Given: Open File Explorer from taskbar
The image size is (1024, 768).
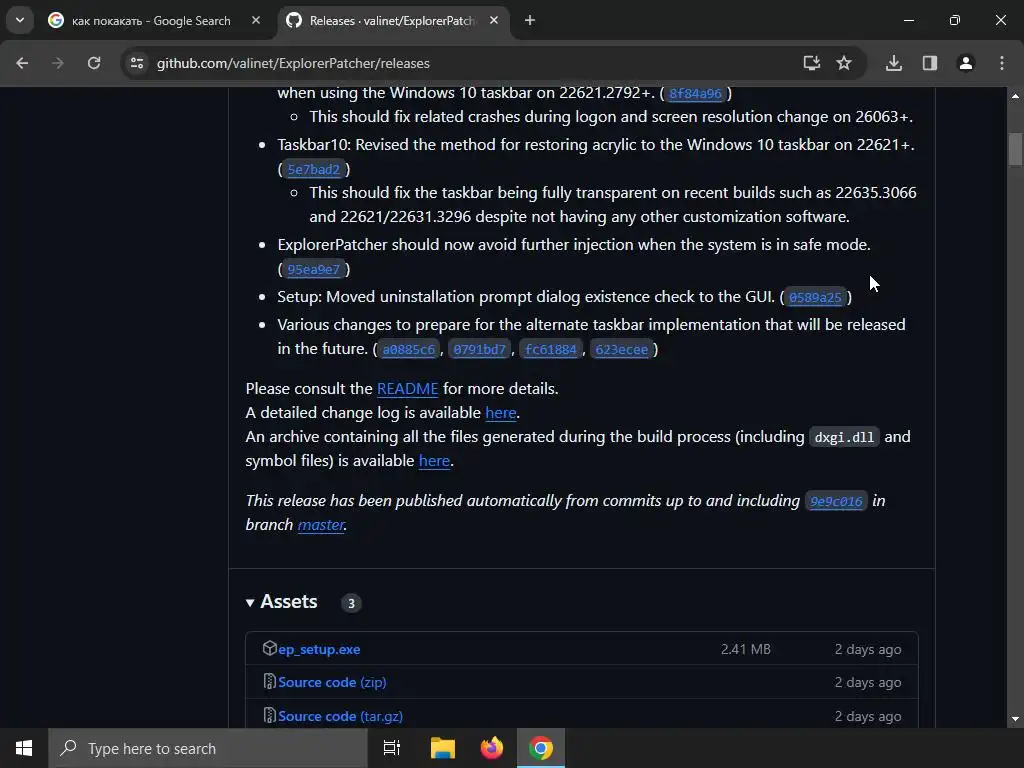Looking at the screenshot, I should point(443,748).
